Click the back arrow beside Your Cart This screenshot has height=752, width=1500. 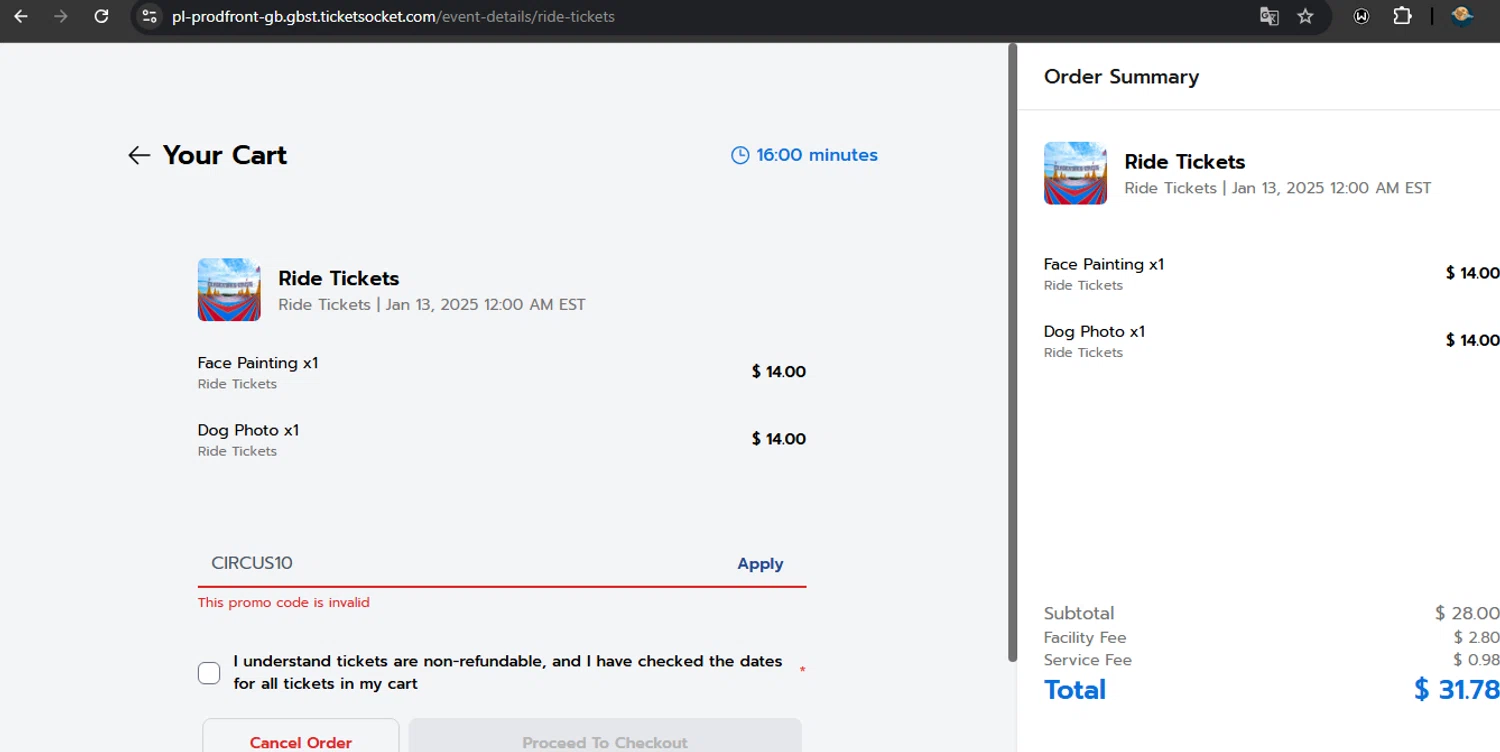pos(139,155)
